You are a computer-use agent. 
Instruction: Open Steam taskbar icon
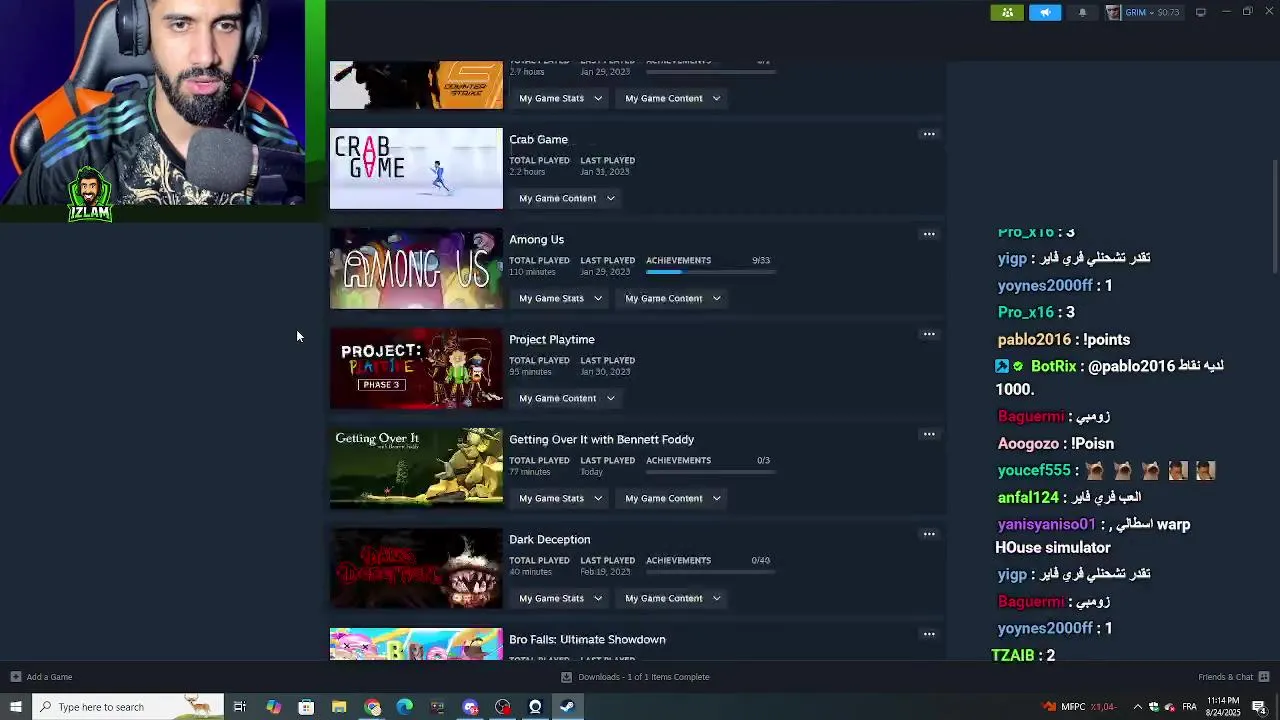click(x=567, y=707)
